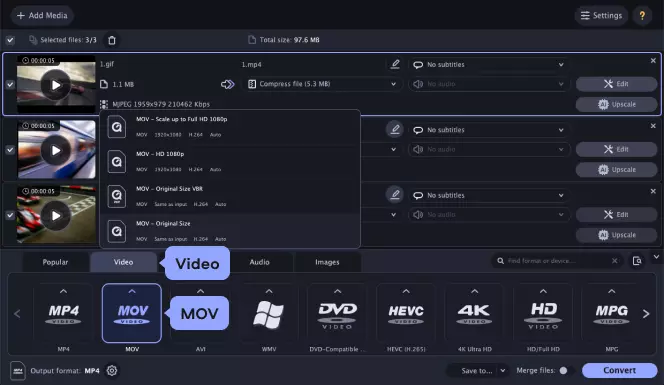Click pencil rename icon in second file row
This screenshot has height=385, width=664.
pyautogui.click(x=395, y=129)
